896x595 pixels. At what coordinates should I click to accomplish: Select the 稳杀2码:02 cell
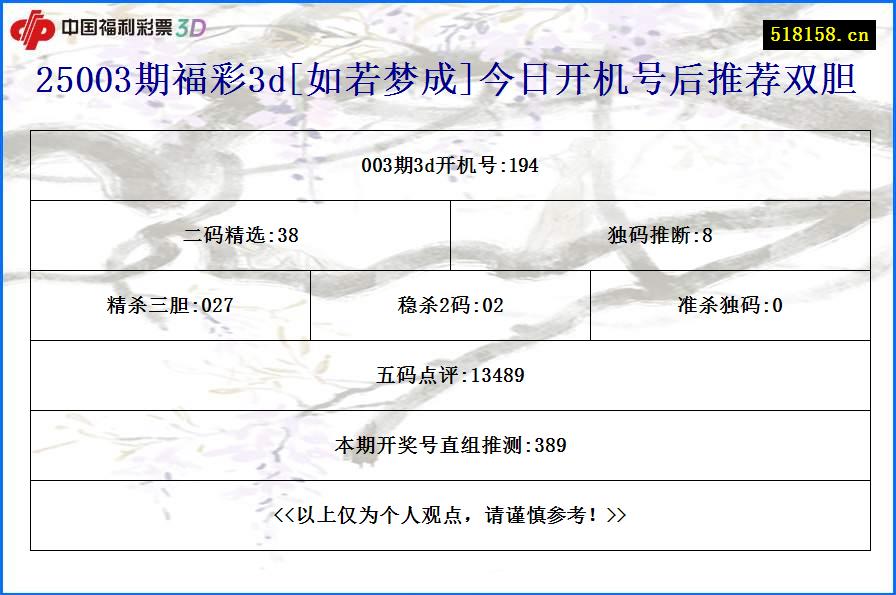[448, 306]
